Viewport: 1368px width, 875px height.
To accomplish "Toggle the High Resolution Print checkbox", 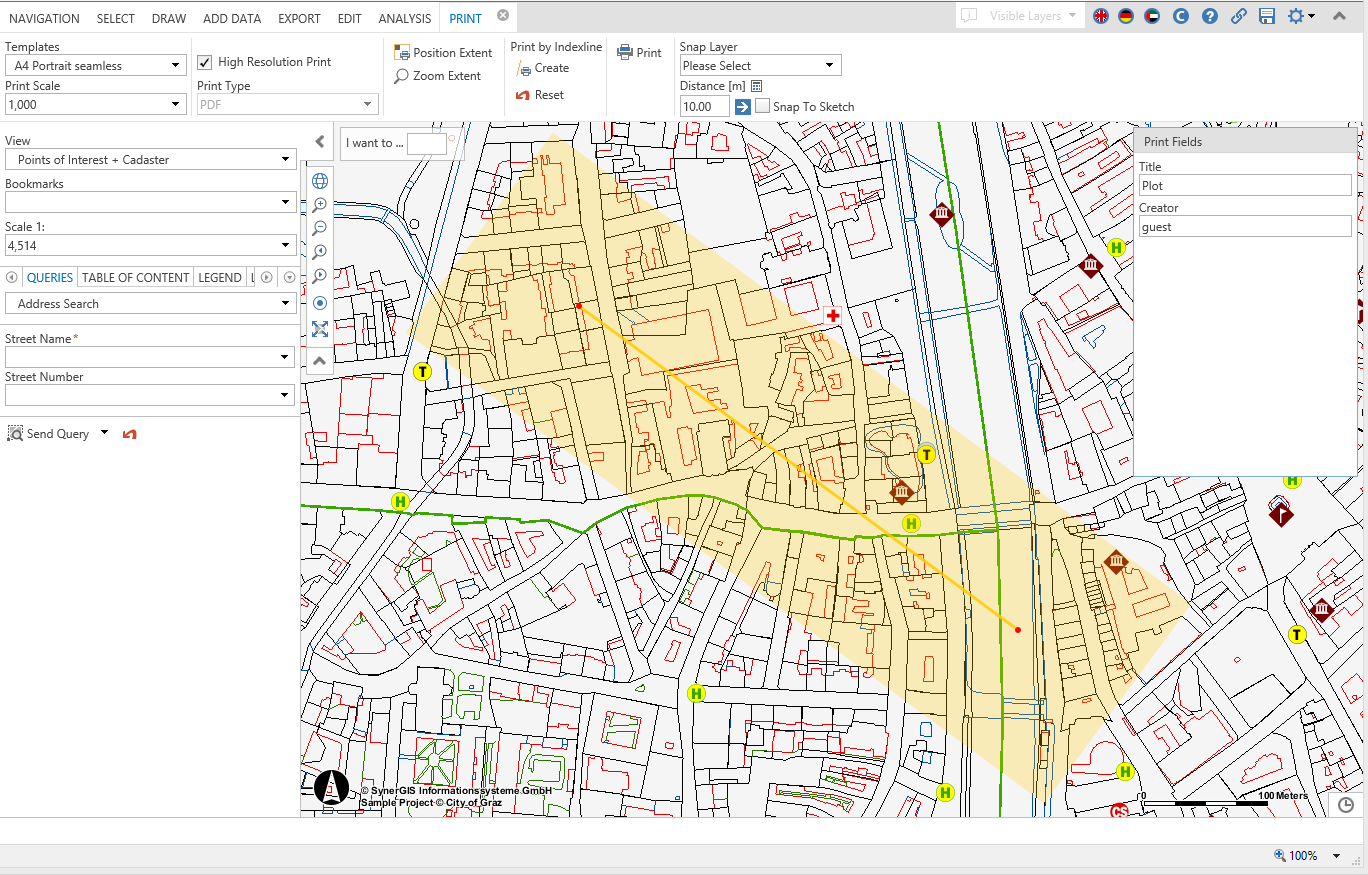I will click(205, 62).
